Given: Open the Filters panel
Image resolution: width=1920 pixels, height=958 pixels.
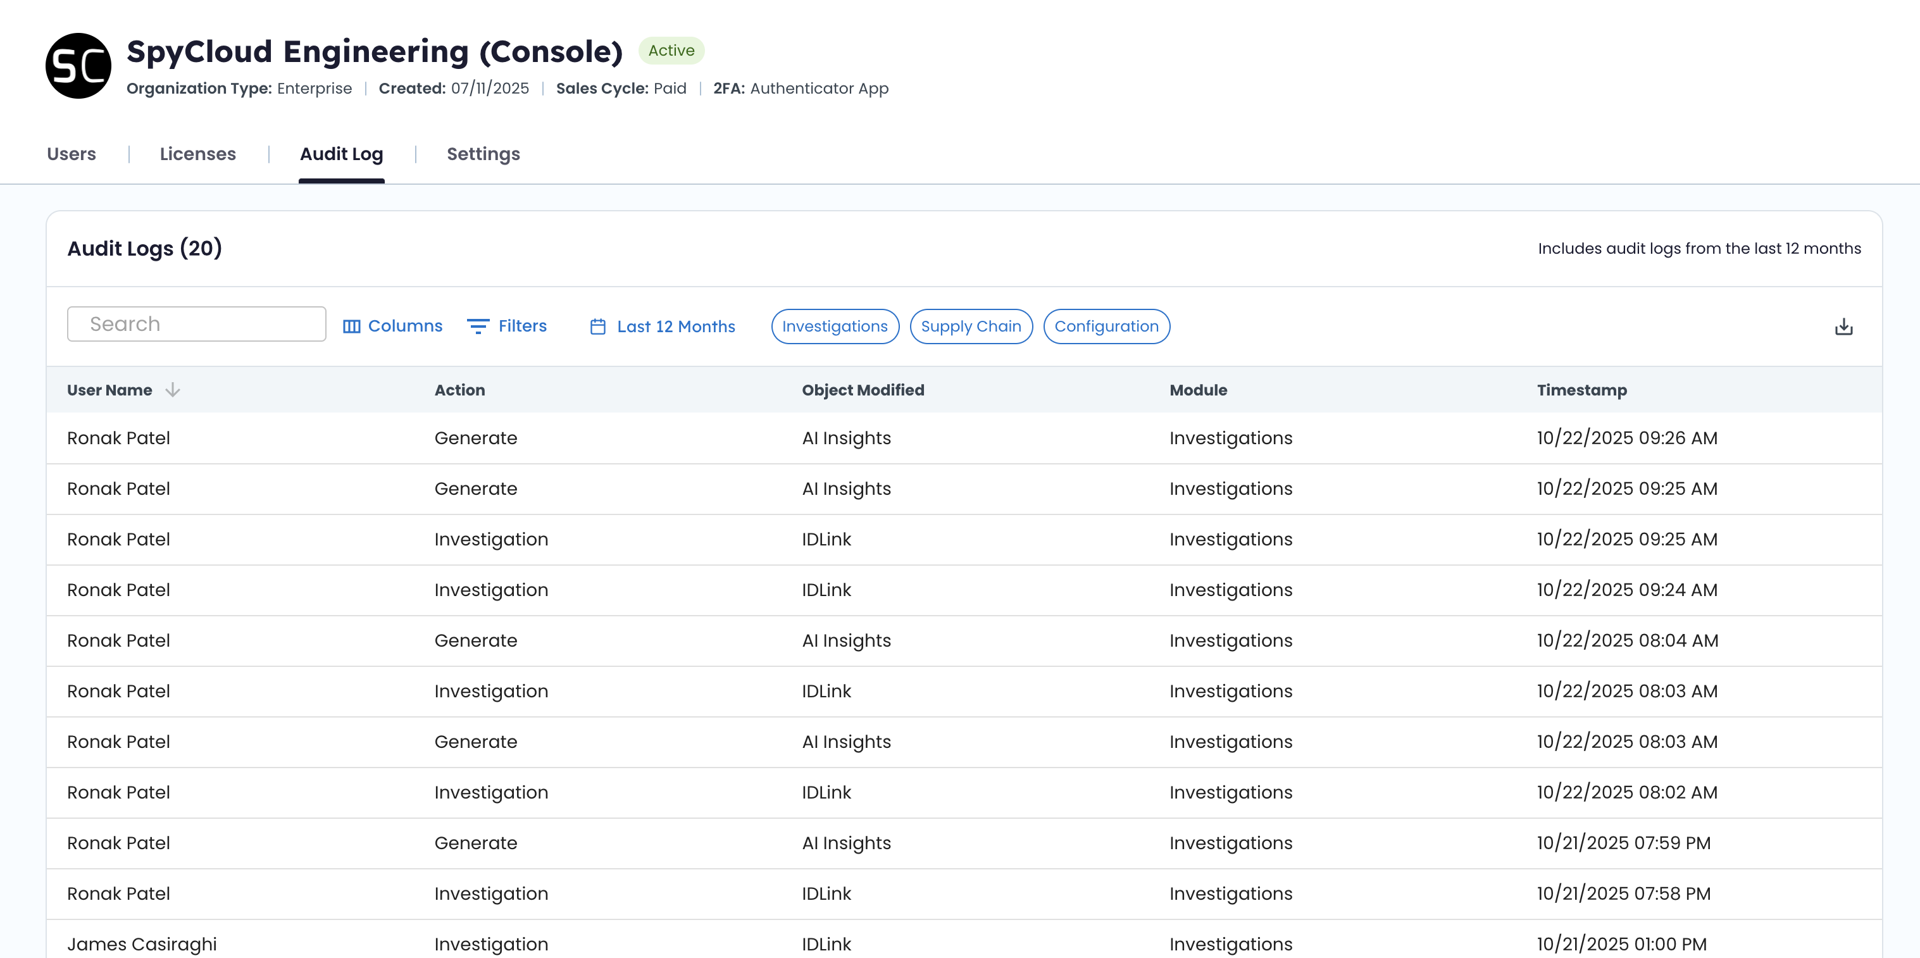Looking at the screenshot, I should pyautogui.click(x=507, y=327).
